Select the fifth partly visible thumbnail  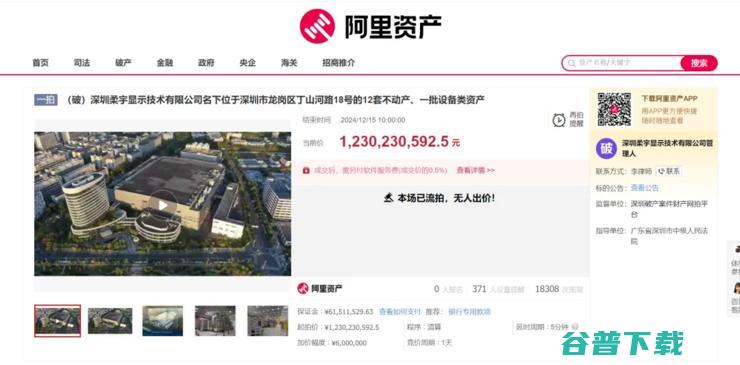(x=268, y=321)
